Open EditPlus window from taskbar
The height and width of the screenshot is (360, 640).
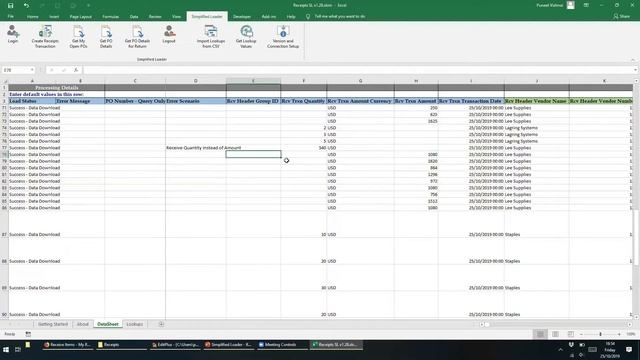(x=175, y=345)
